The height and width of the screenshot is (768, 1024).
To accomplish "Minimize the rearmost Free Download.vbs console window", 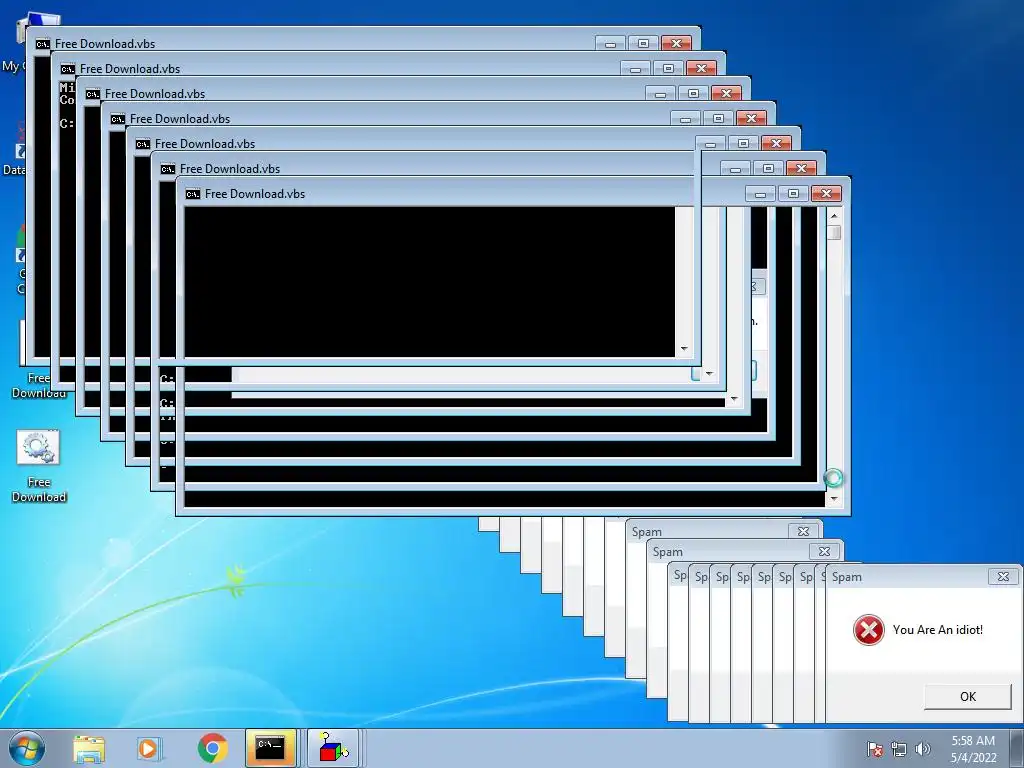I will (x=610, y=44).
